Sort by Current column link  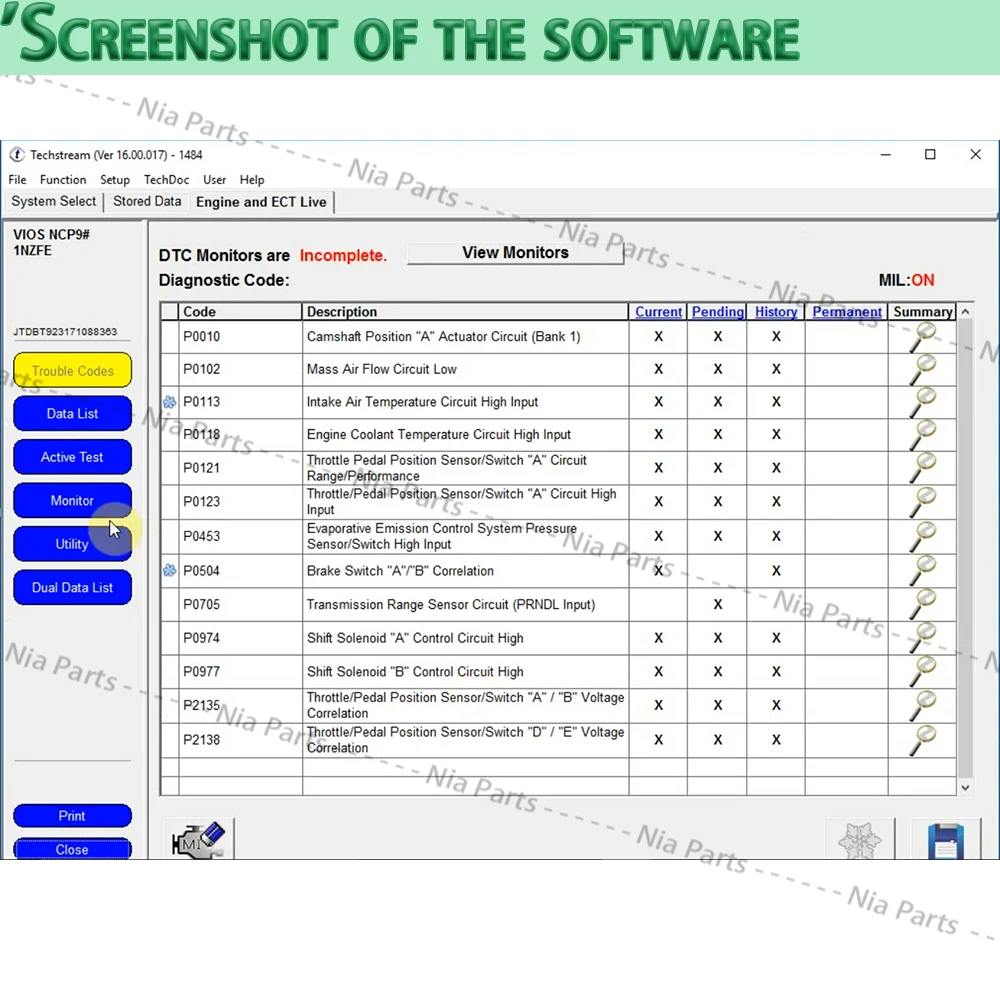point(658,312)
